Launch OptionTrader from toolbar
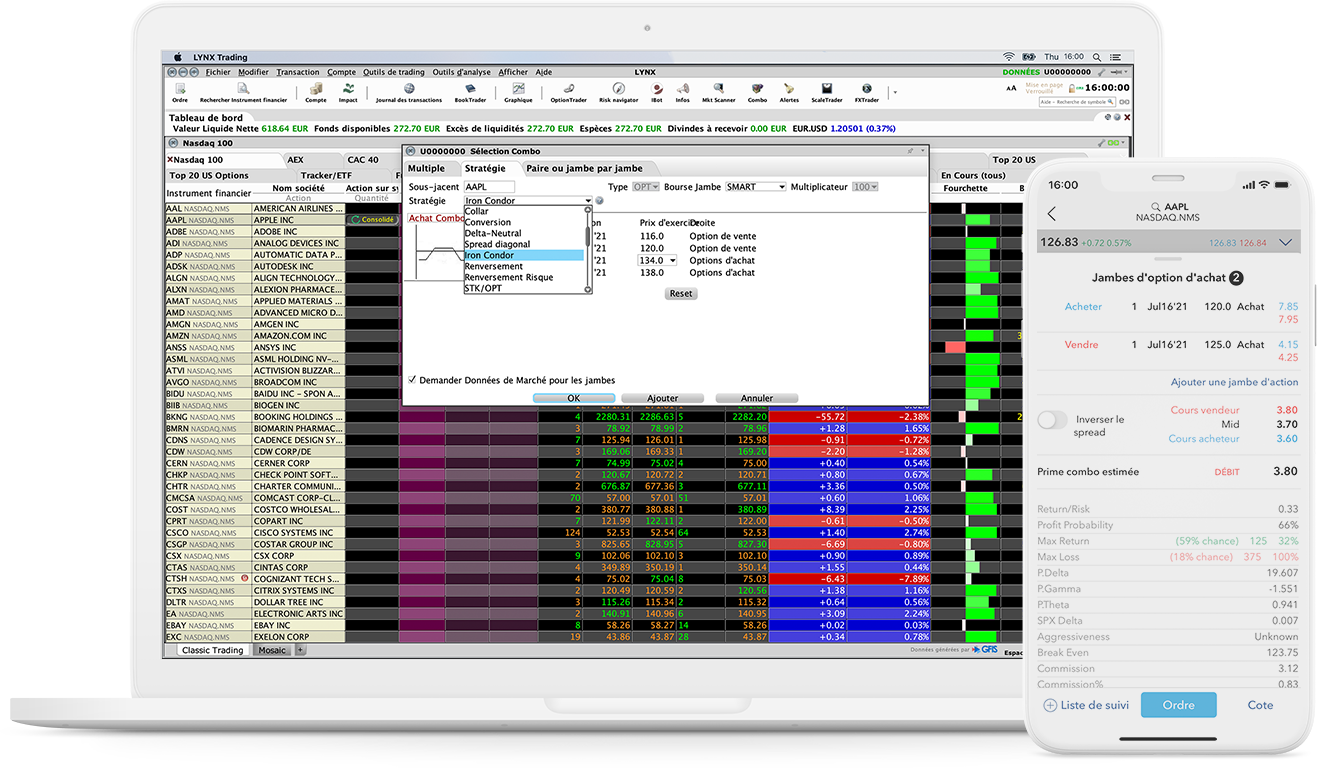The height and width of the screenshot is (768, 1328). pos(568,93)
